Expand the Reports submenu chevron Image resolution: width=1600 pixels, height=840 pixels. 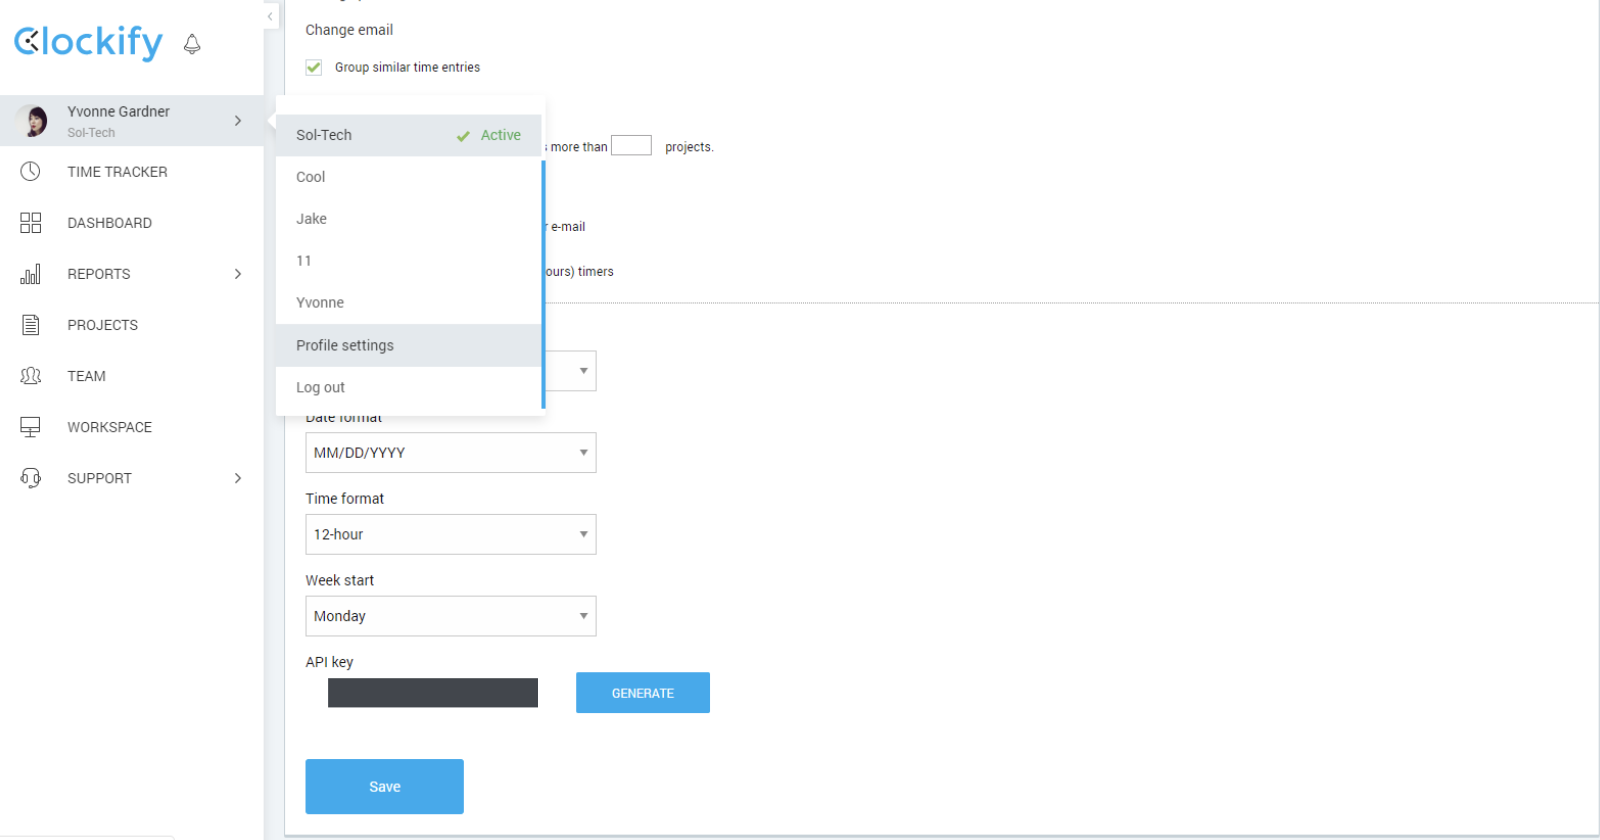238,274
